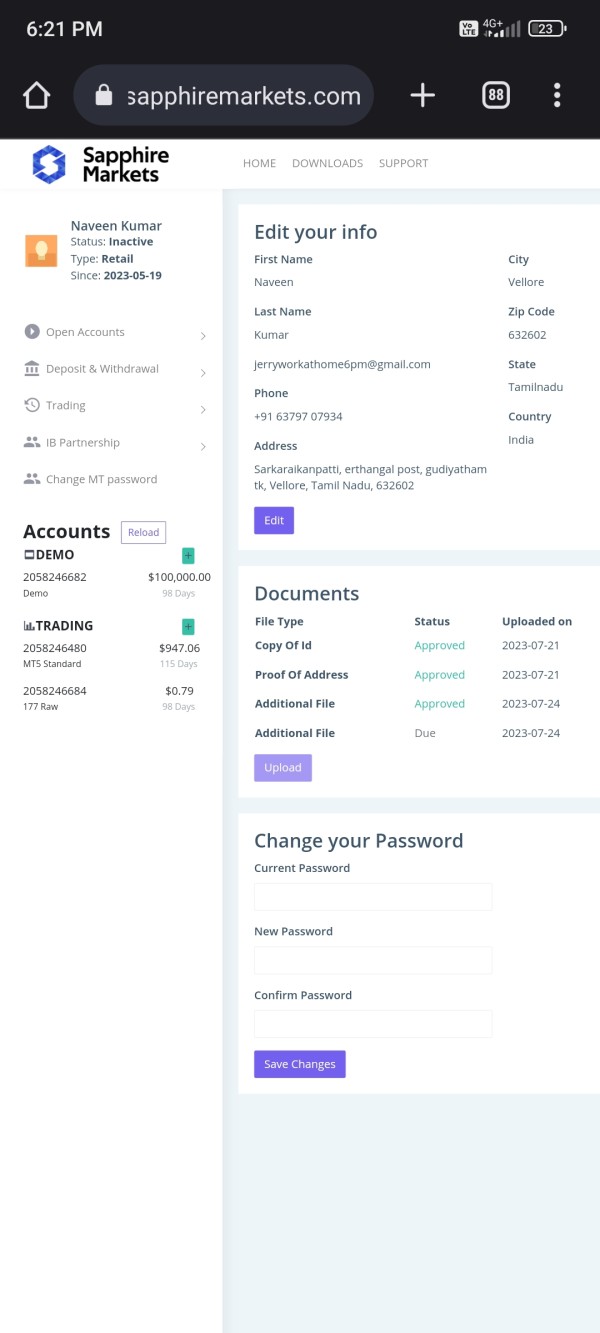Click the Trading history icon
The height and width of the screenshot is (1333, 600).
pyautogui.click(x=32, y=405)
